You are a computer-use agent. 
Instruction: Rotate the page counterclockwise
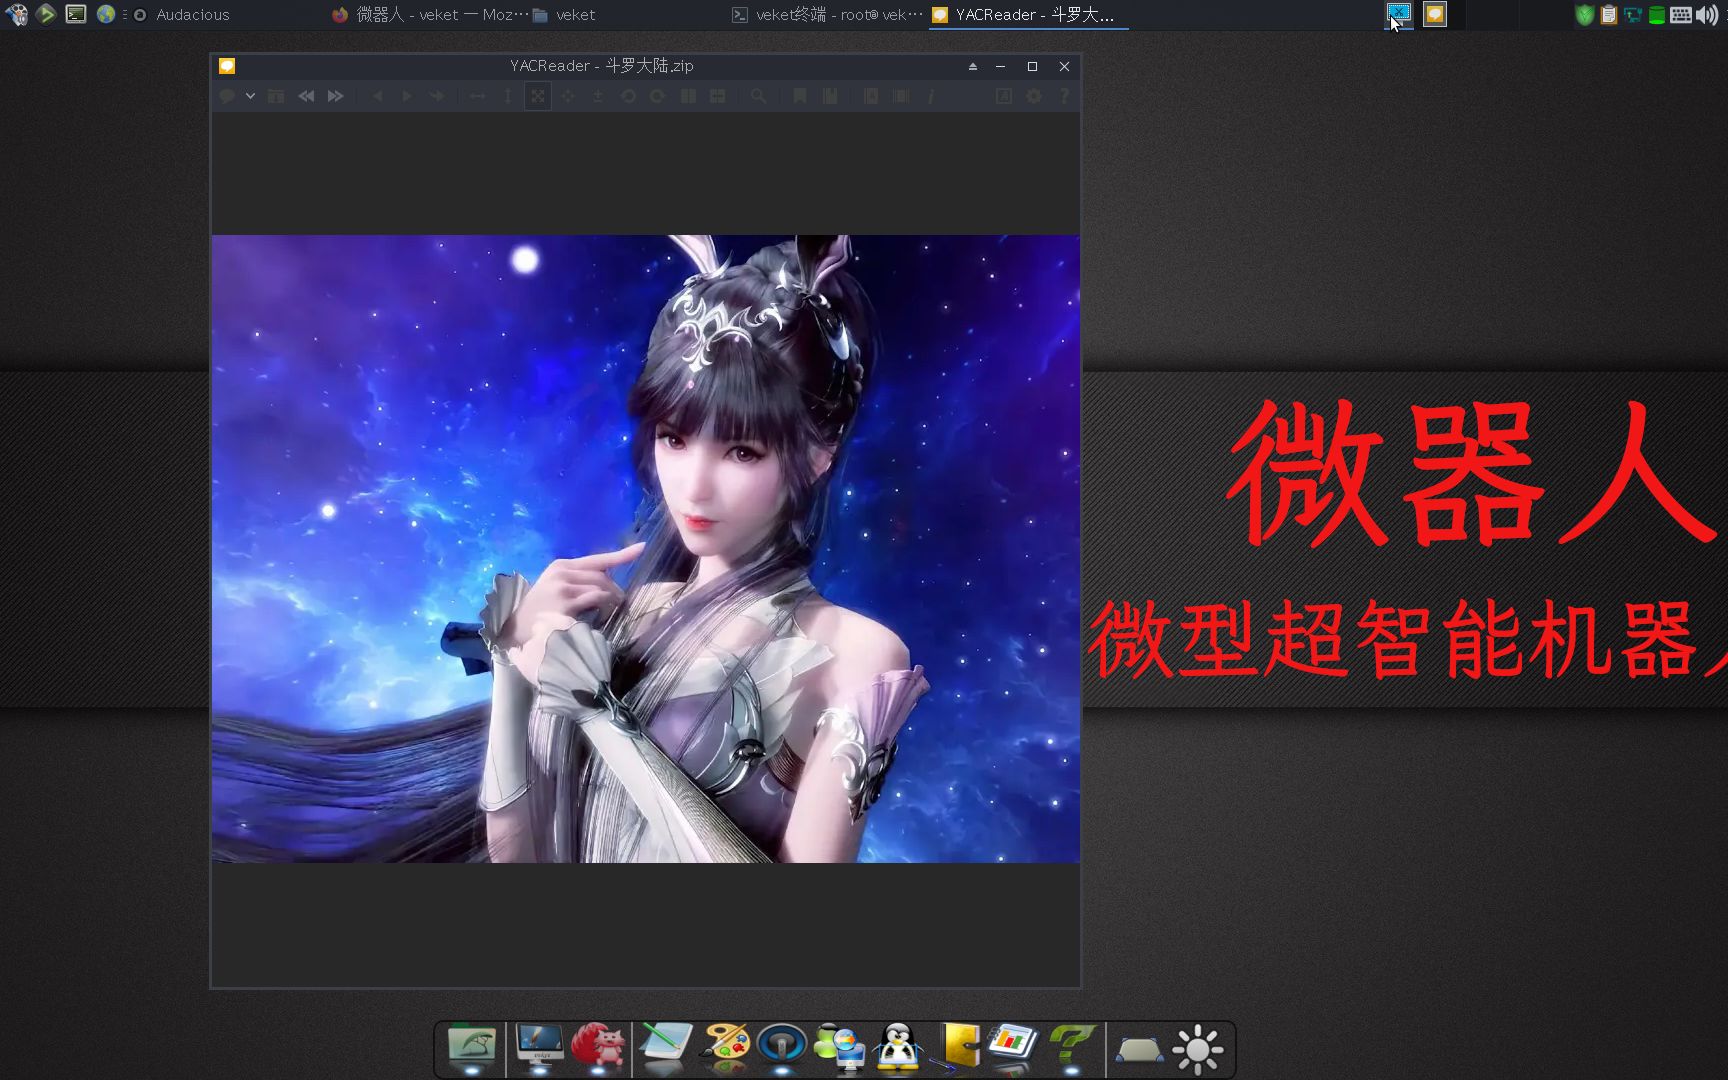click(x=628, y=96)
